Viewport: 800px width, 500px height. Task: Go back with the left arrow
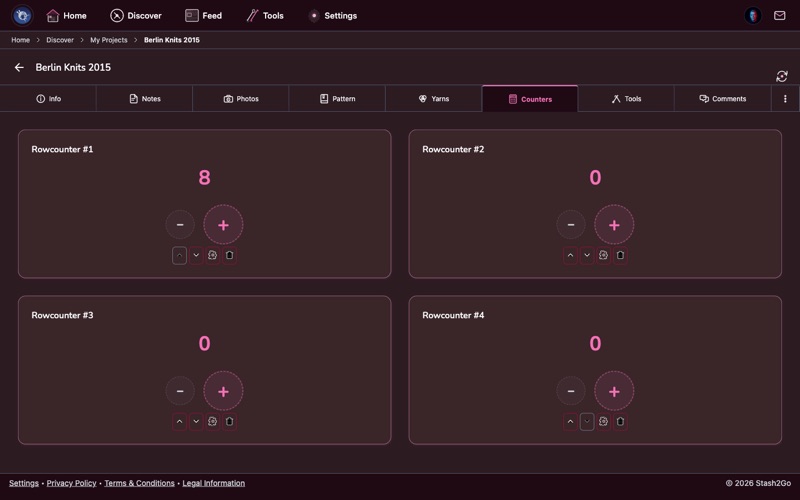click(x=19, y=67)
